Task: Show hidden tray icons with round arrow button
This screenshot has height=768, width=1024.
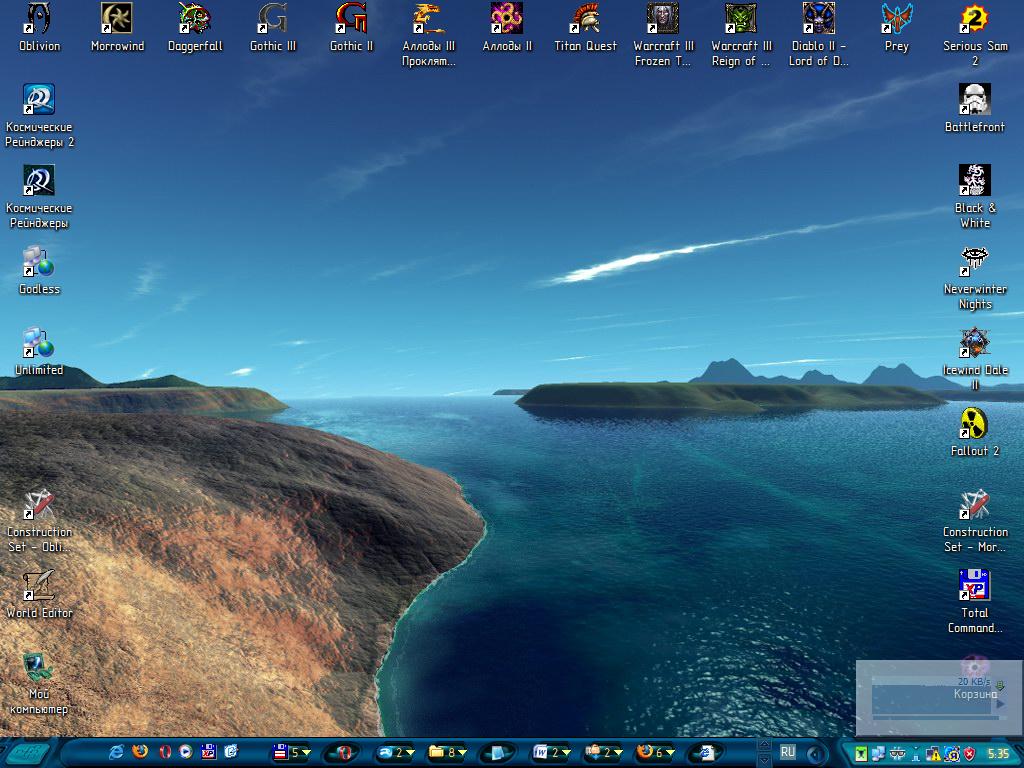Action: coord(815,754)
